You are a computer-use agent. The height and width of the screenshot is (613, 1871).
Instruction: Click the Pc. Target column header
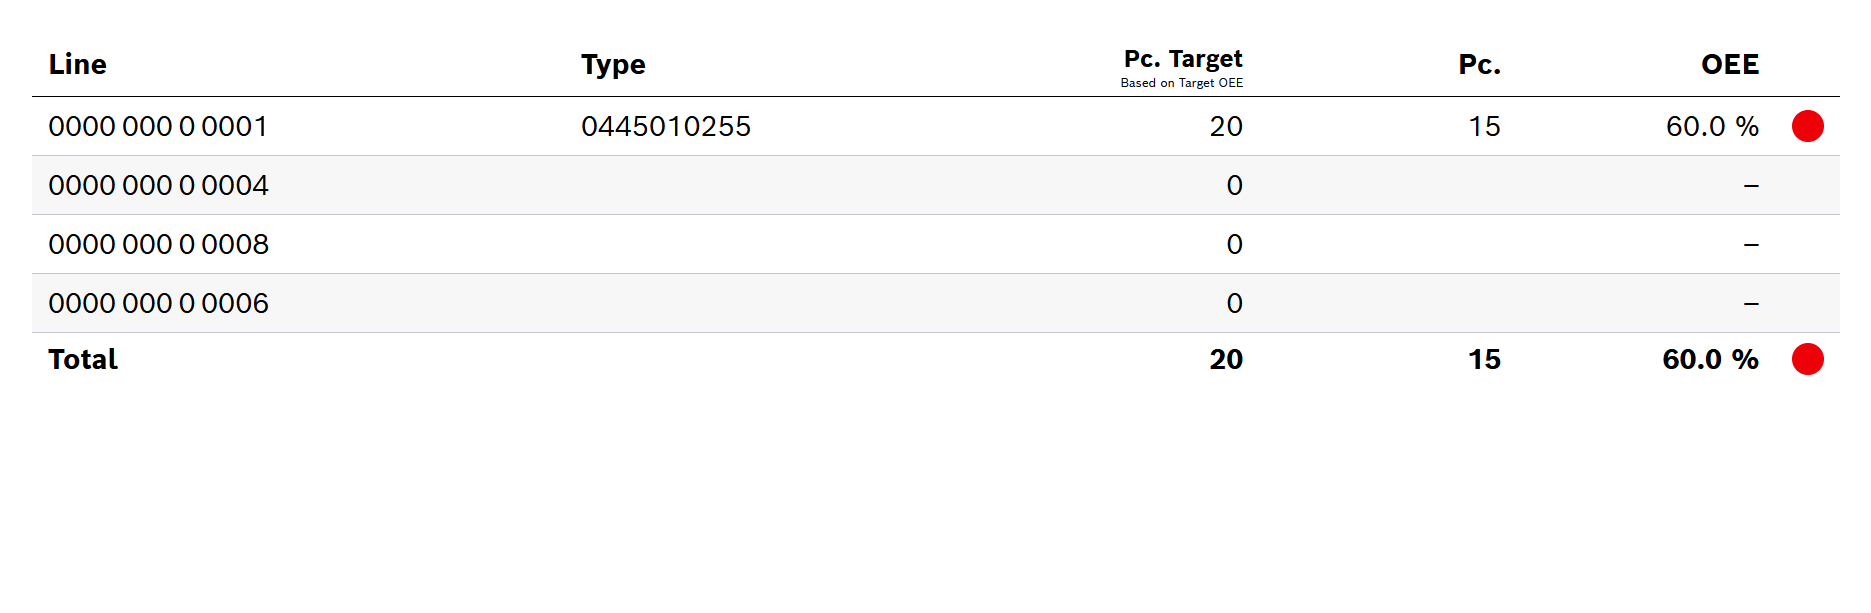(1183, 59)
